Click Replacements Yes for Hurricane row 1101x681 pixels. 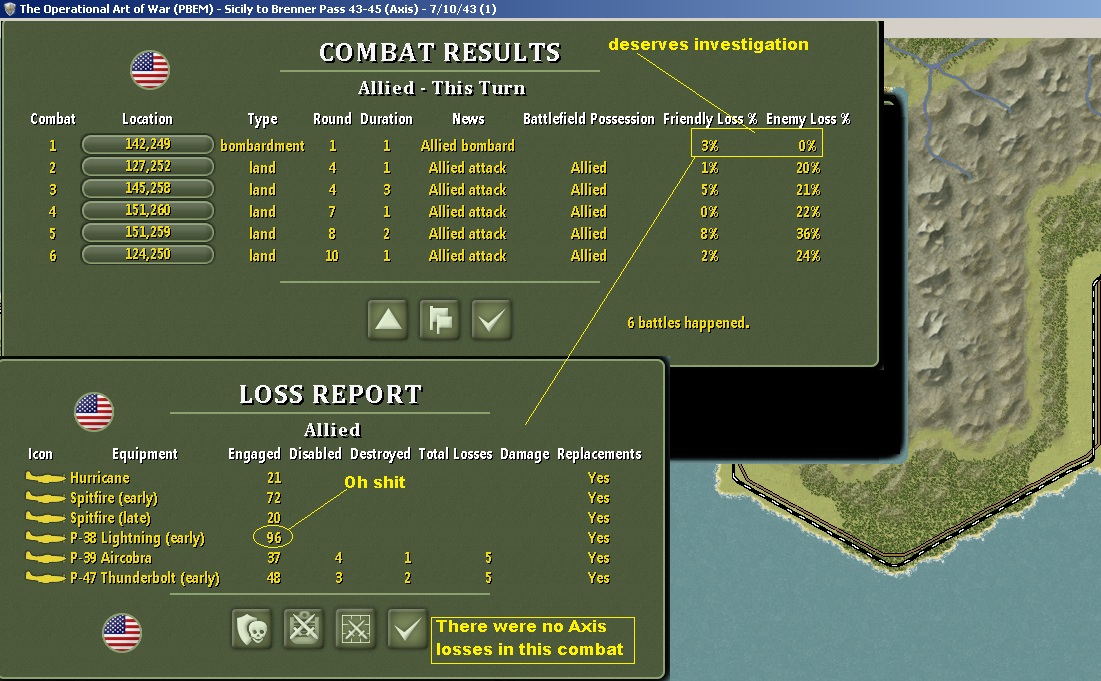(x=599, y=478)
